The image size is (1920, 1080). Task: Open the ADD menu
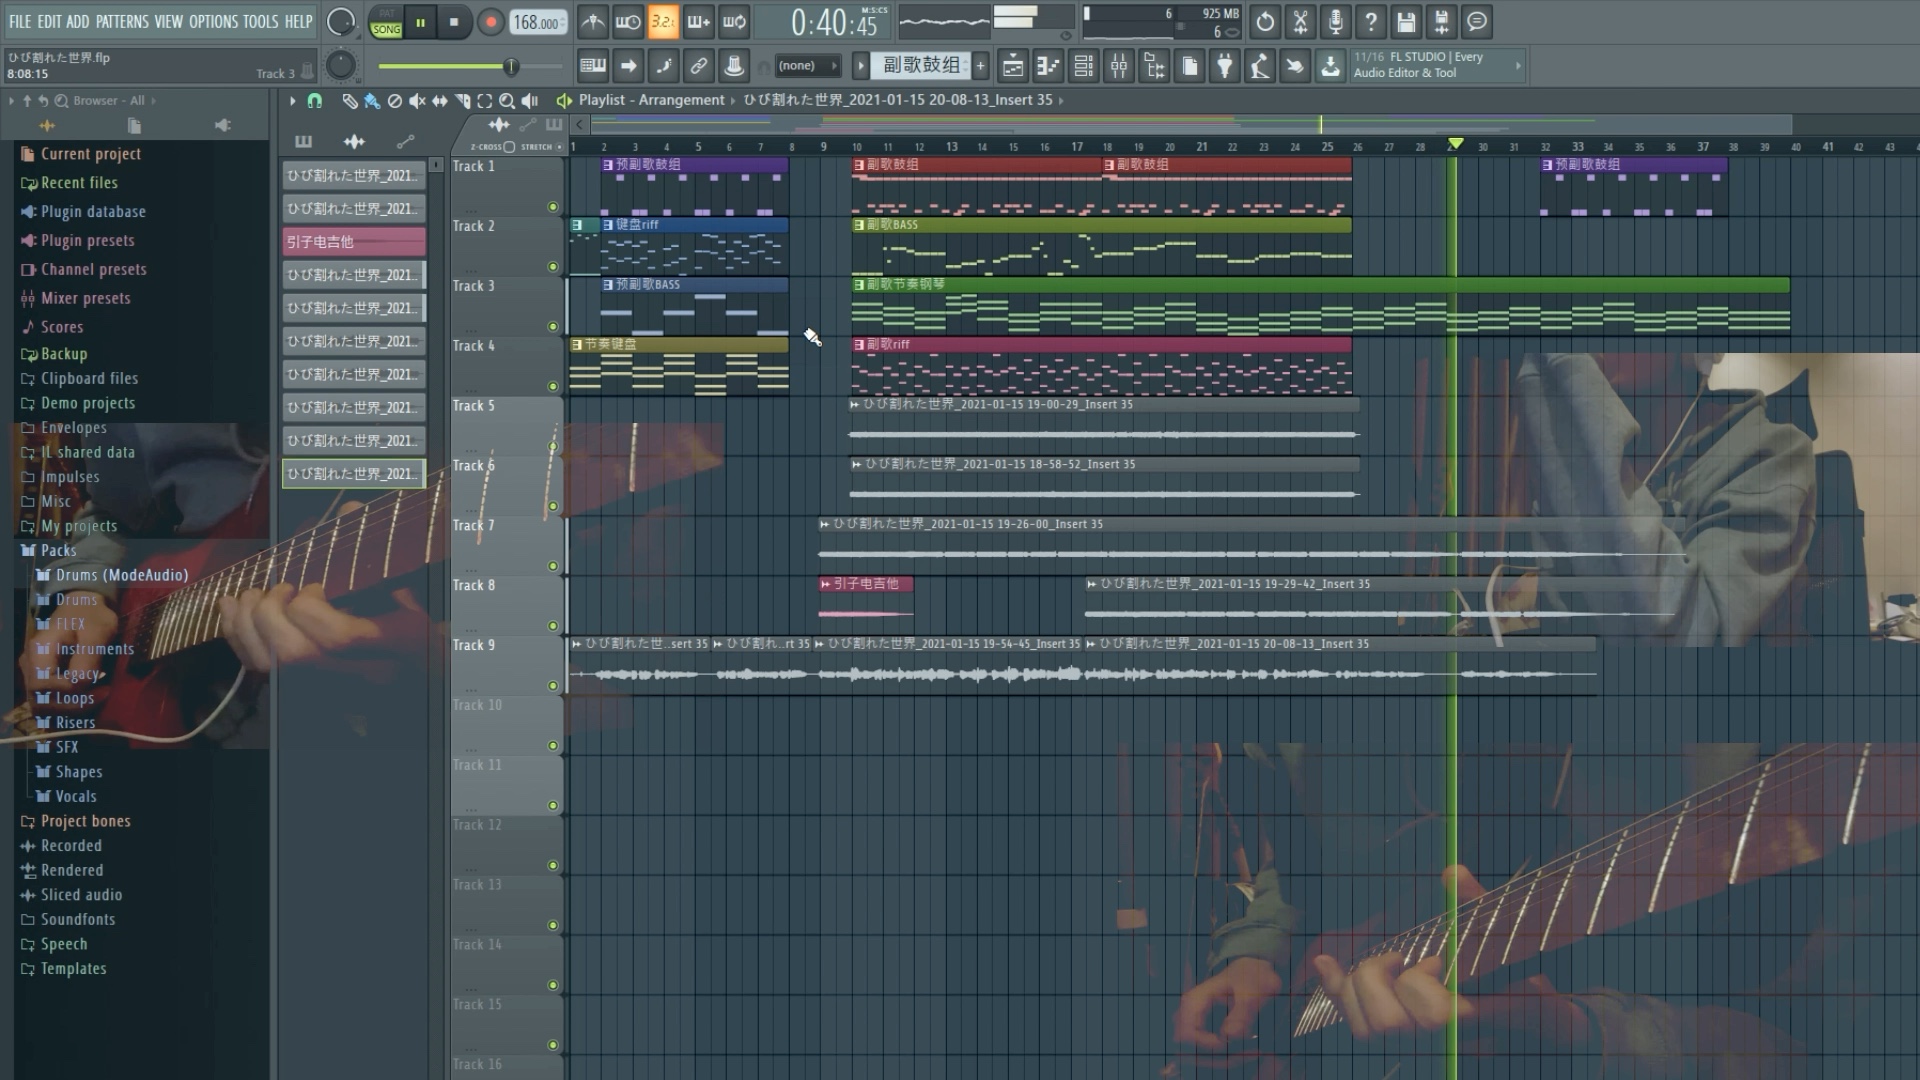click(x=77, y=21)
